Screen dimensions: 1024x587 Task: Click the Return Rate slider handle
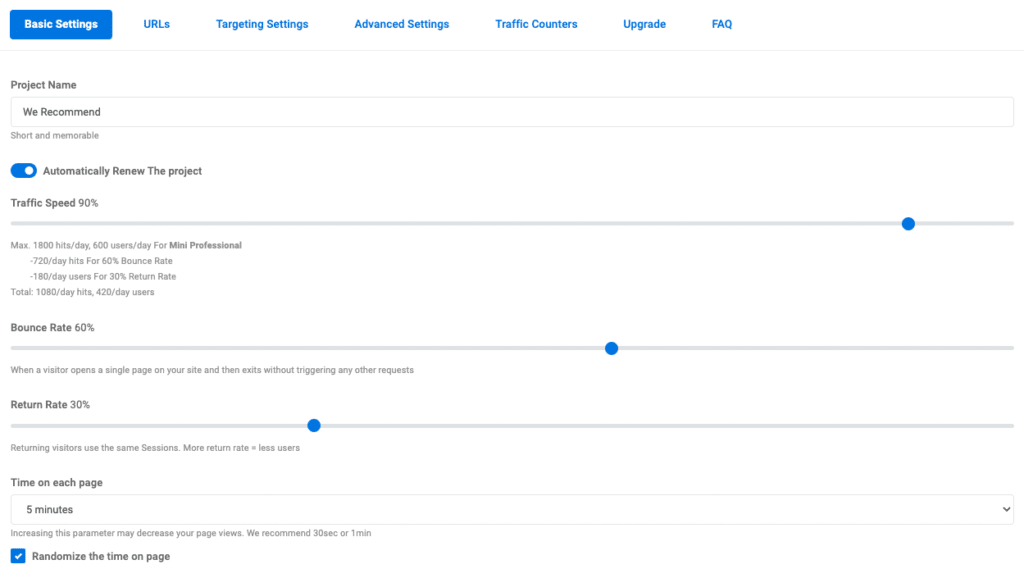pos(313,426)
